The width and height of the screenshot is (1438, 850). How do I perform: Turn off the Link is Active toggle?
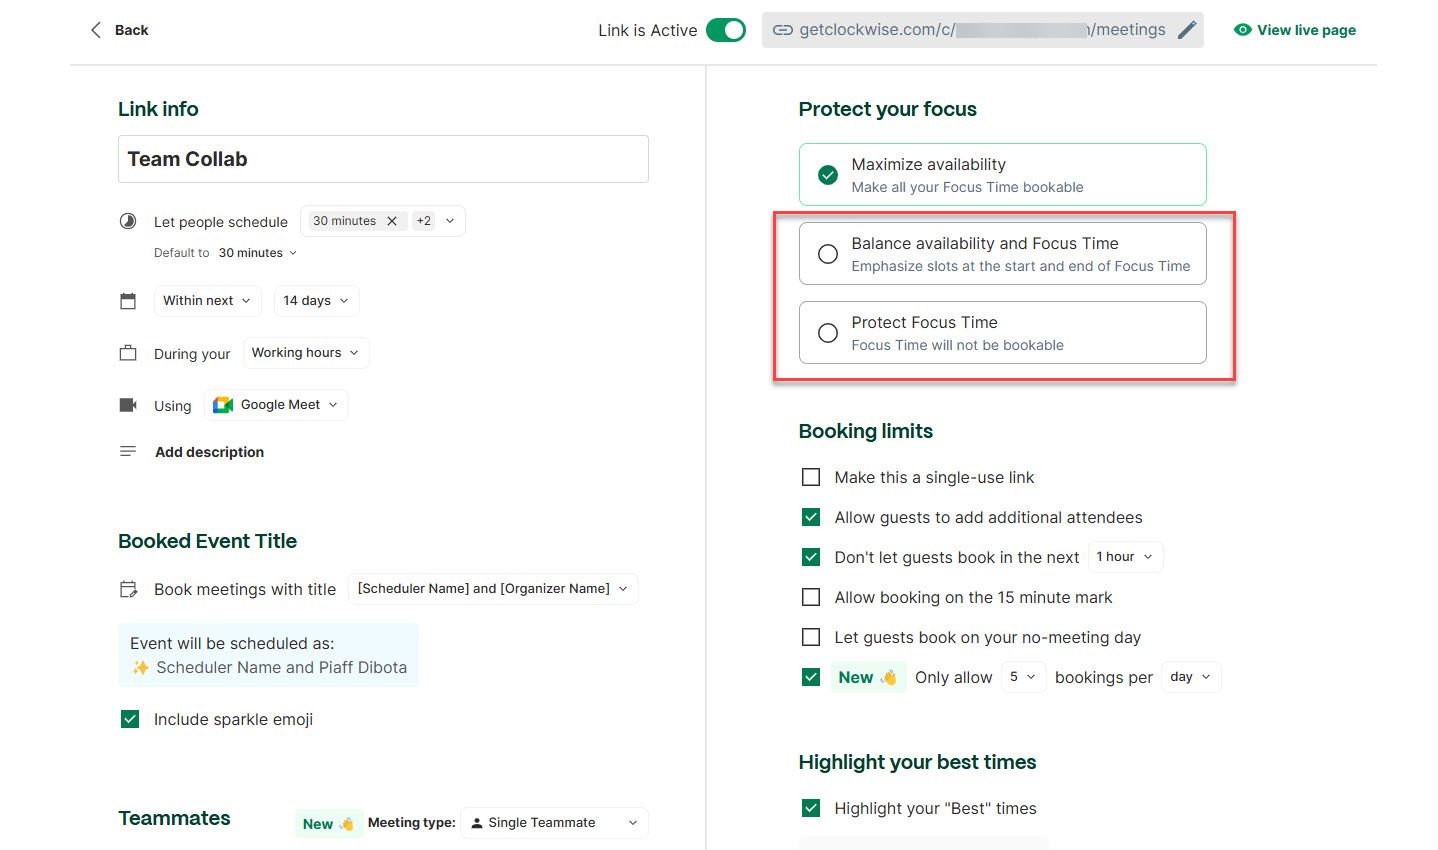(x=728, y=30)
